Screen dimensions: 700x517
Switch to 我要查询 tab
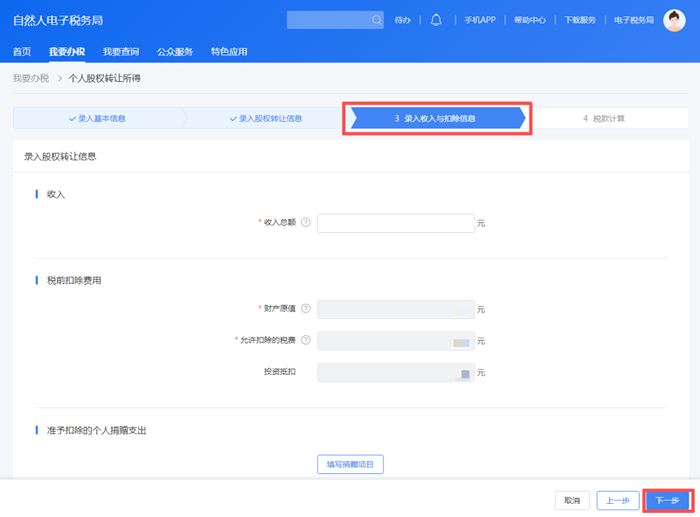click(121, 51)
